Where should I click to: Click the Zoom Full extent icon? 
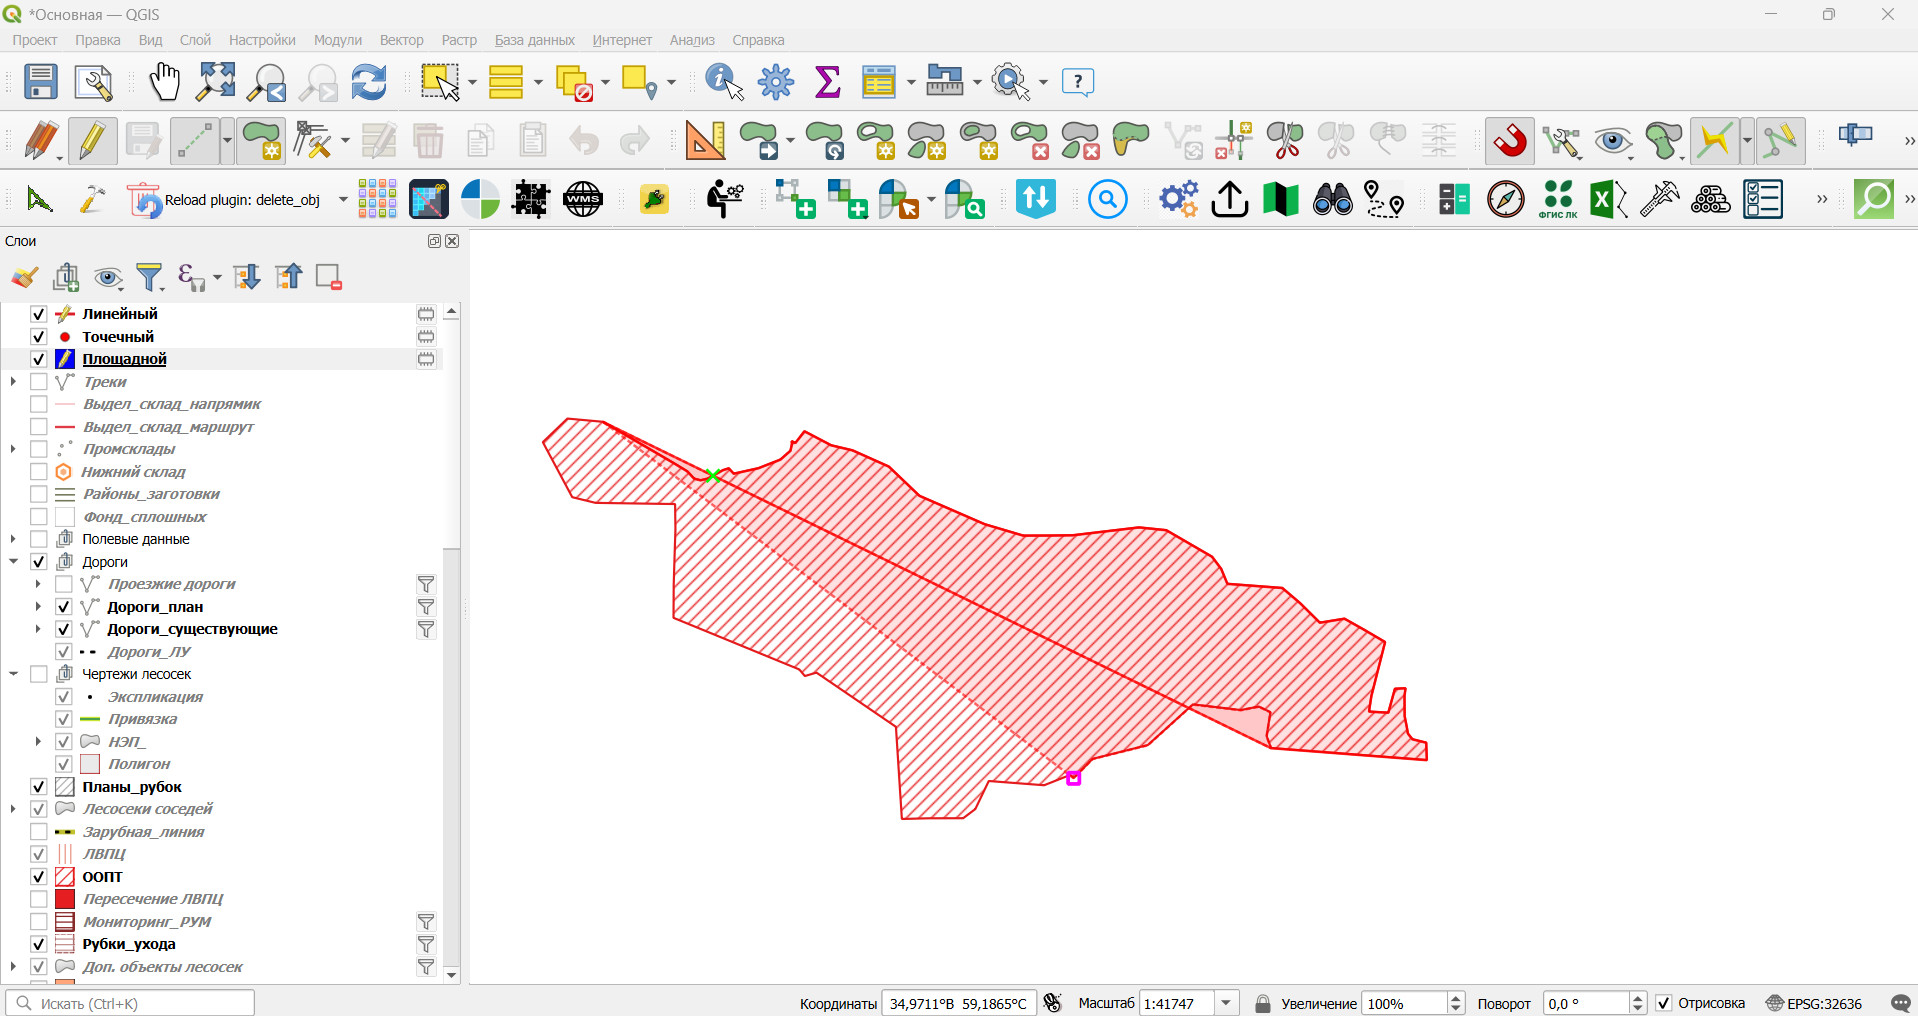(215, 82)
